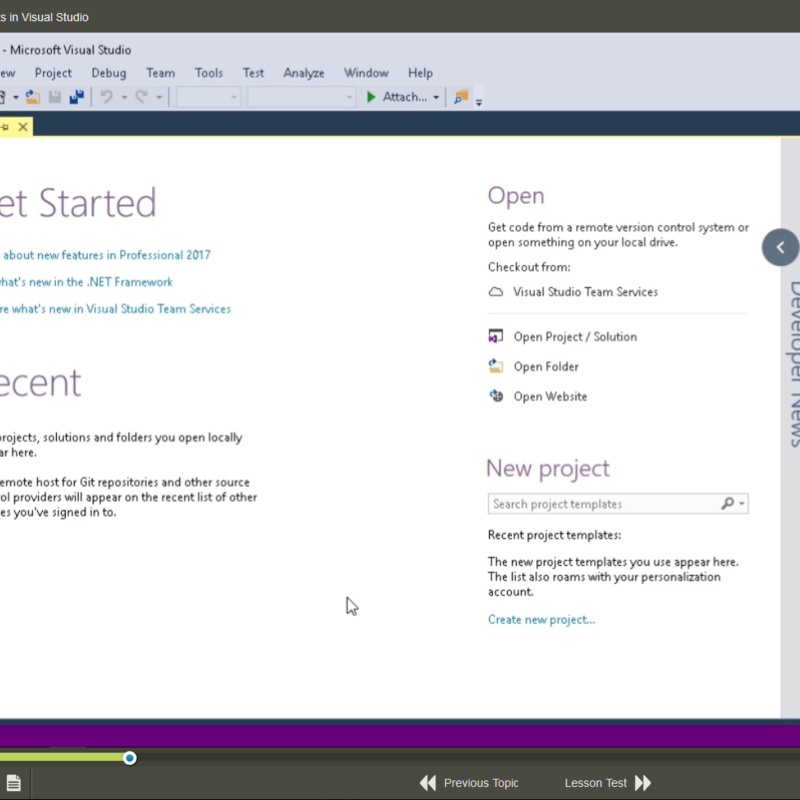Click the 'Open' section heading

tap(516, 195)
